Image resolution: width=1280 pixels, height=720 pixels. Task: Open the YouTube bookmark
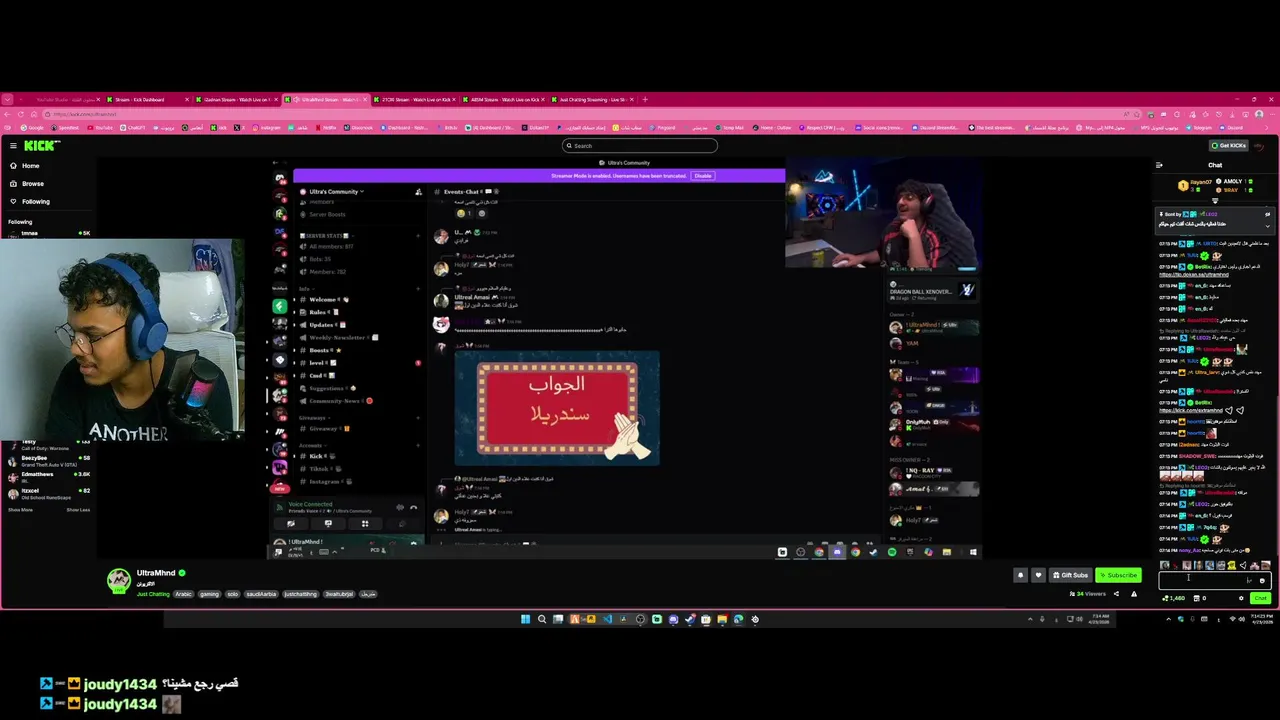(x=101, y=127)
